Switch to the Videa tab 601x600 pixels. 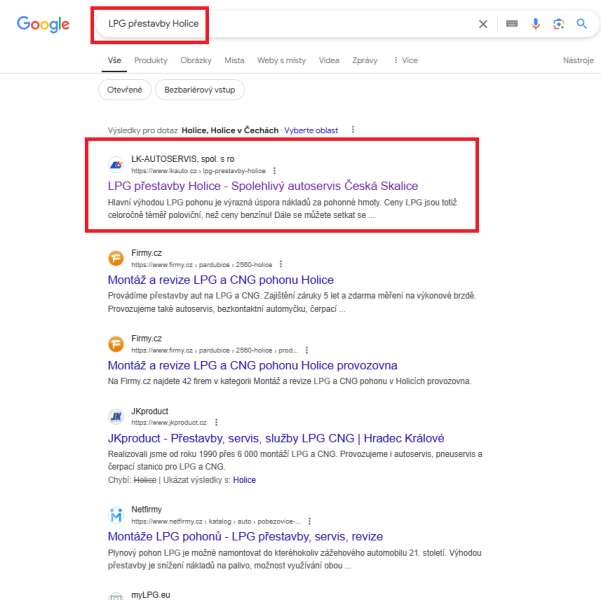(x=329, y=60)
